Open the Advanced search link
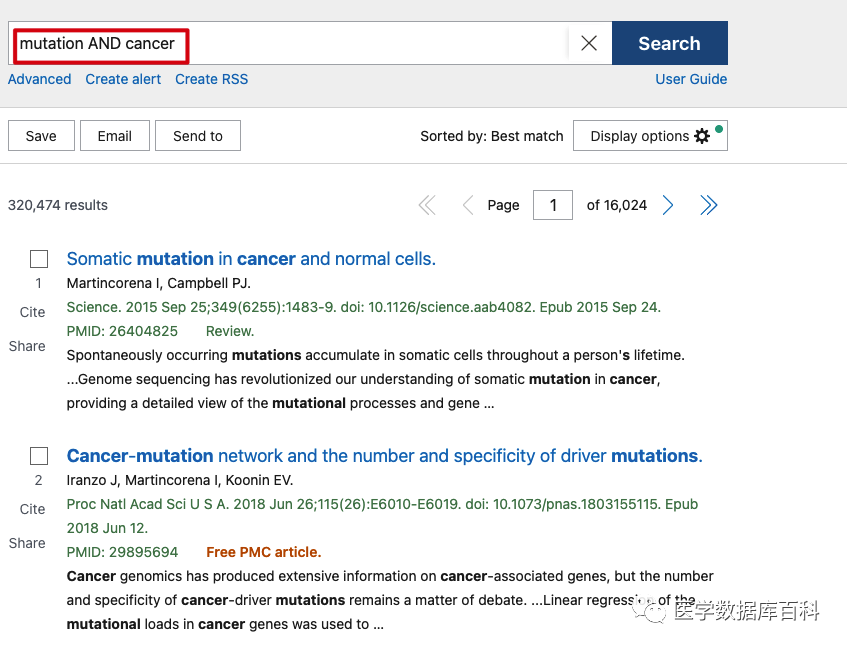 click(39, 79)
